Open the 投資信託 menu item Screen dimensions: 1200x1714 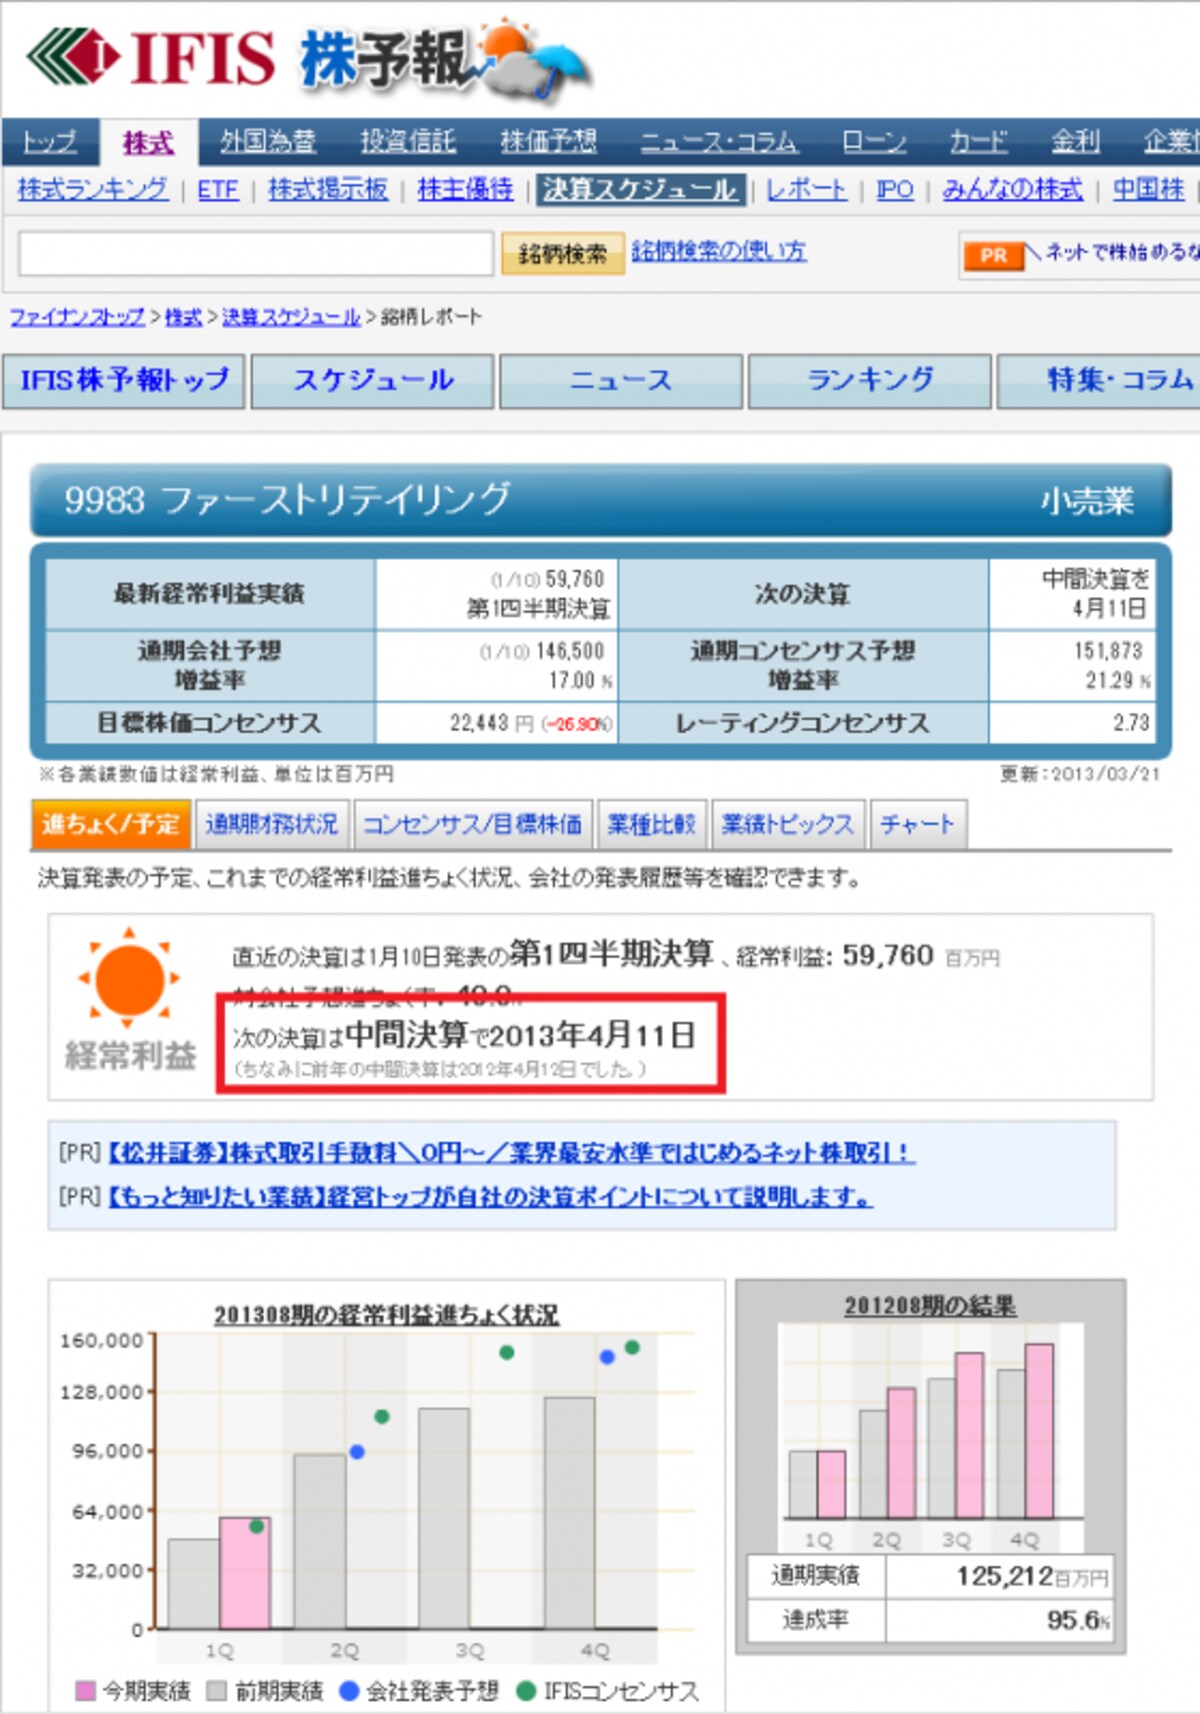(x=408, y=142)
